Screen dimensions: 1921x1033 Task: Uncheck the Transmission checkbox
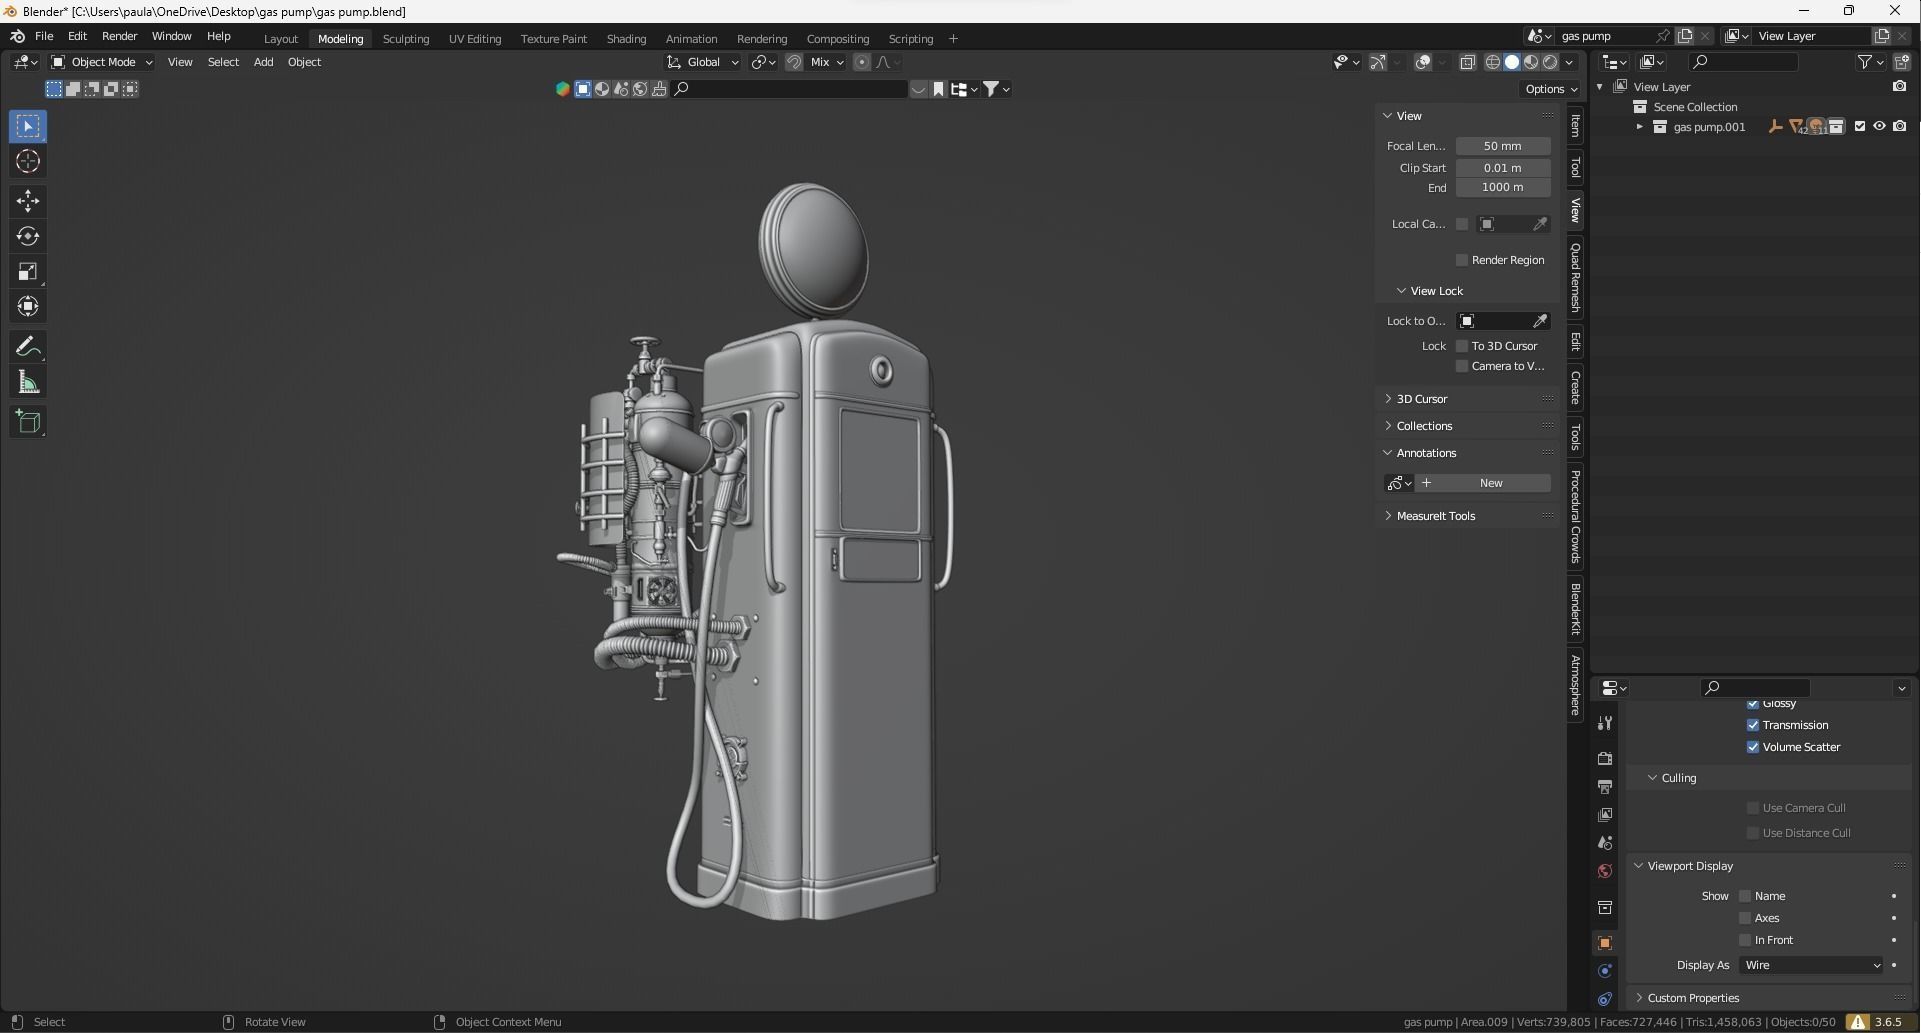click(x=1753, y=725)
